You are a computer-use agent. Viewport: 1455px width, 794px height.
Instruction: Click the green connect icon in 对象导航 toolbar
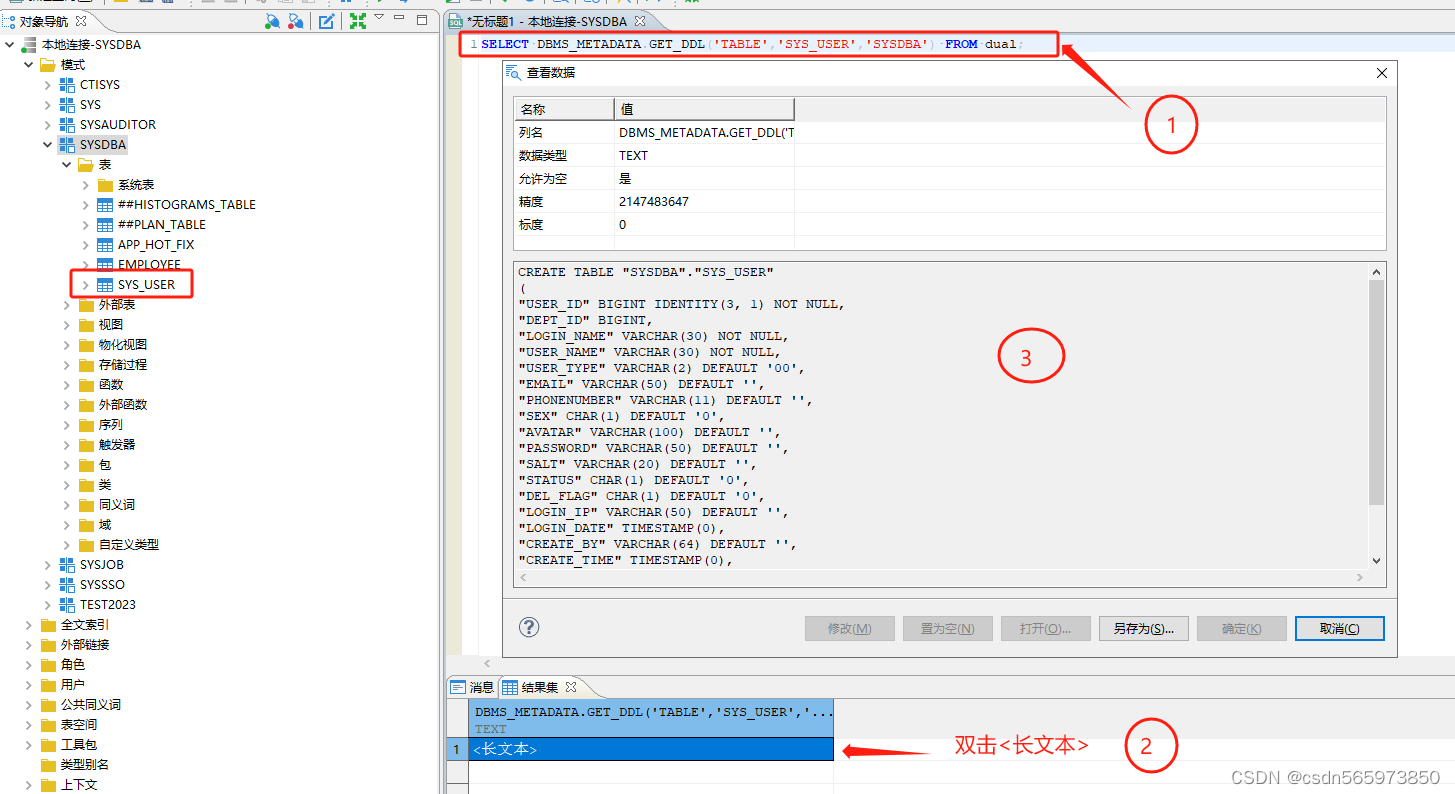pyautogui.click(x=272, y=19)
